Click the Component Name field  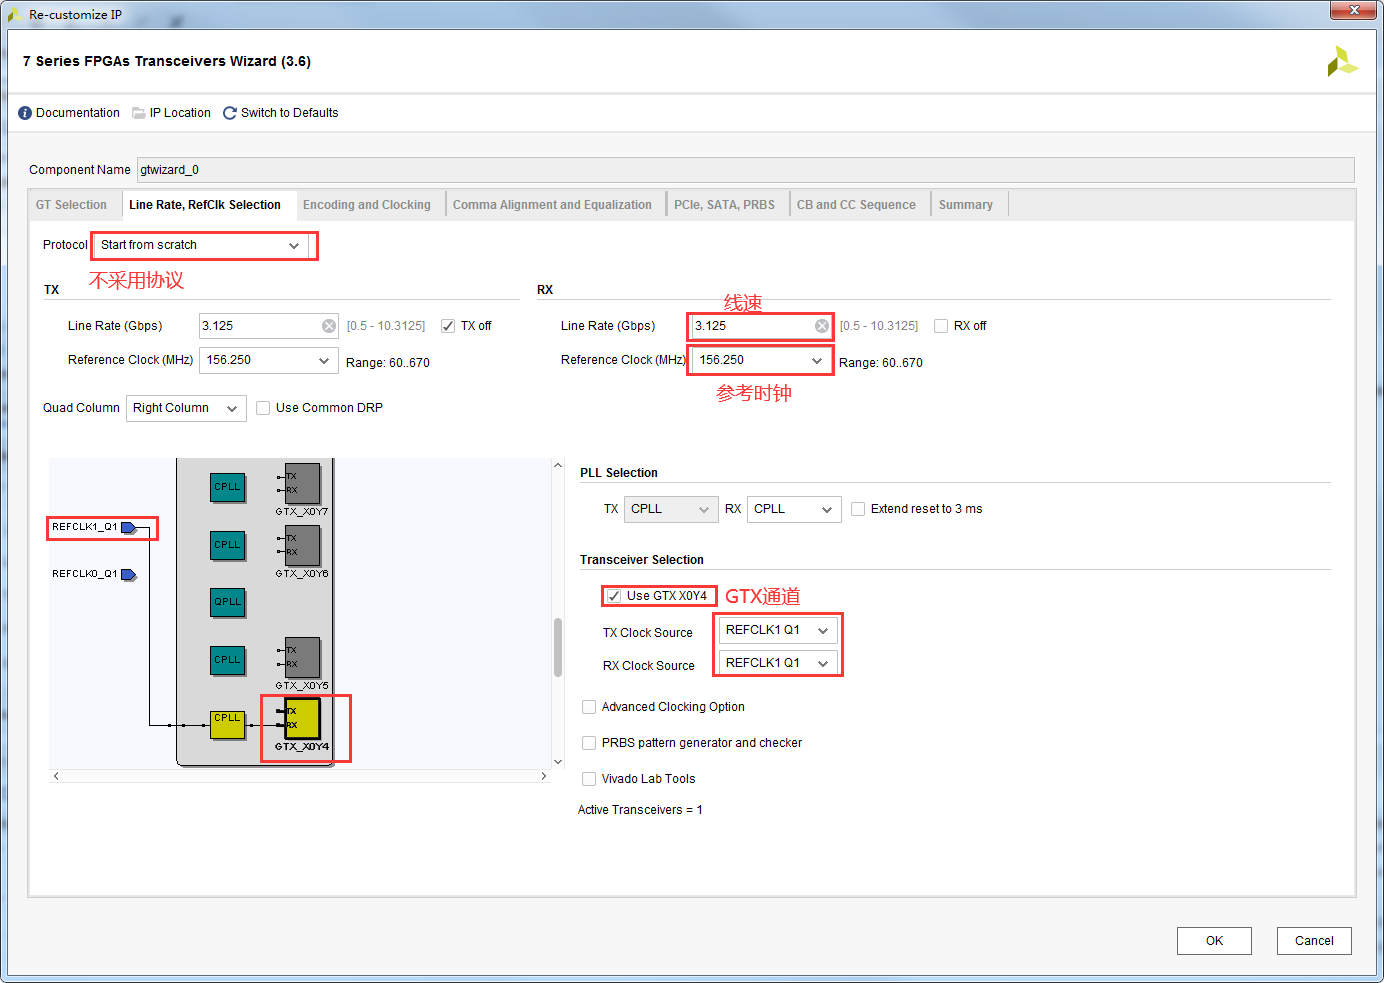745,170
